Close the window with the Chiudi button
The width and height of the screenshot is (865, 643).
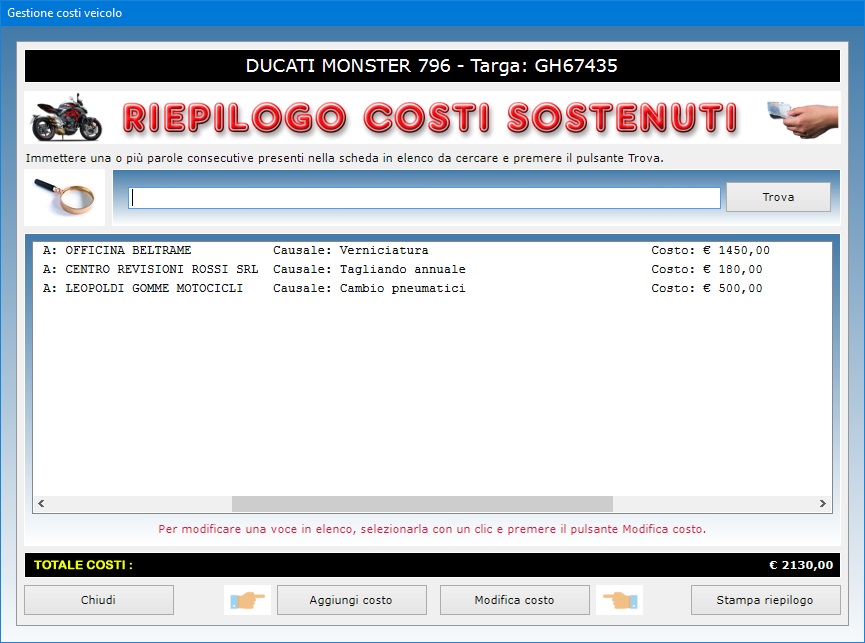(x=99, y=599)
